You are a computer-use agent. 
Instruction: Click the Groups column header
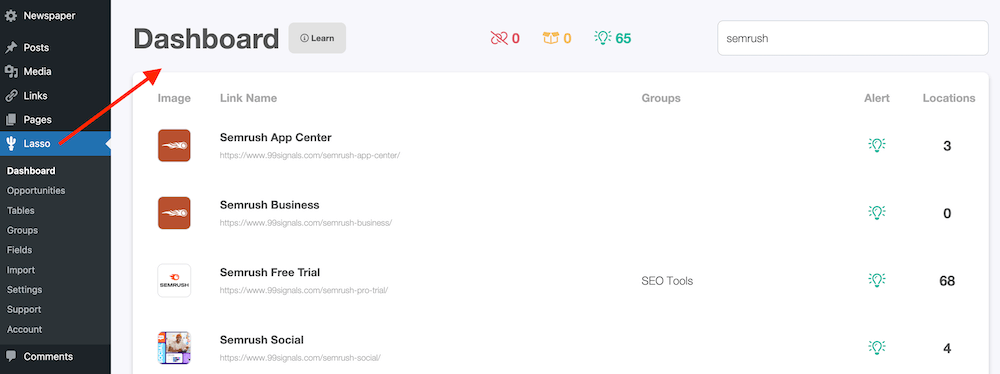[x=661, y=98]
